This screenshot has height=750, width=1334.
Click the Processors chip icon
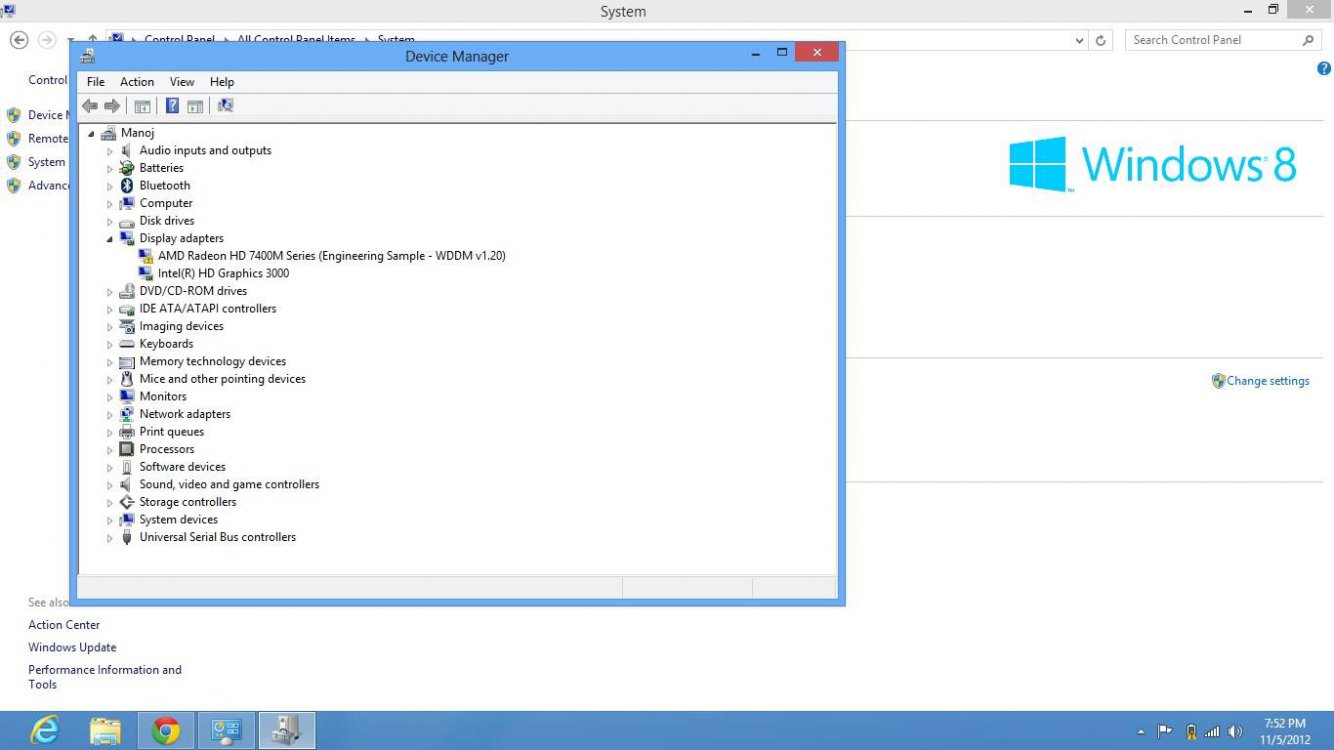coord(127,449)
